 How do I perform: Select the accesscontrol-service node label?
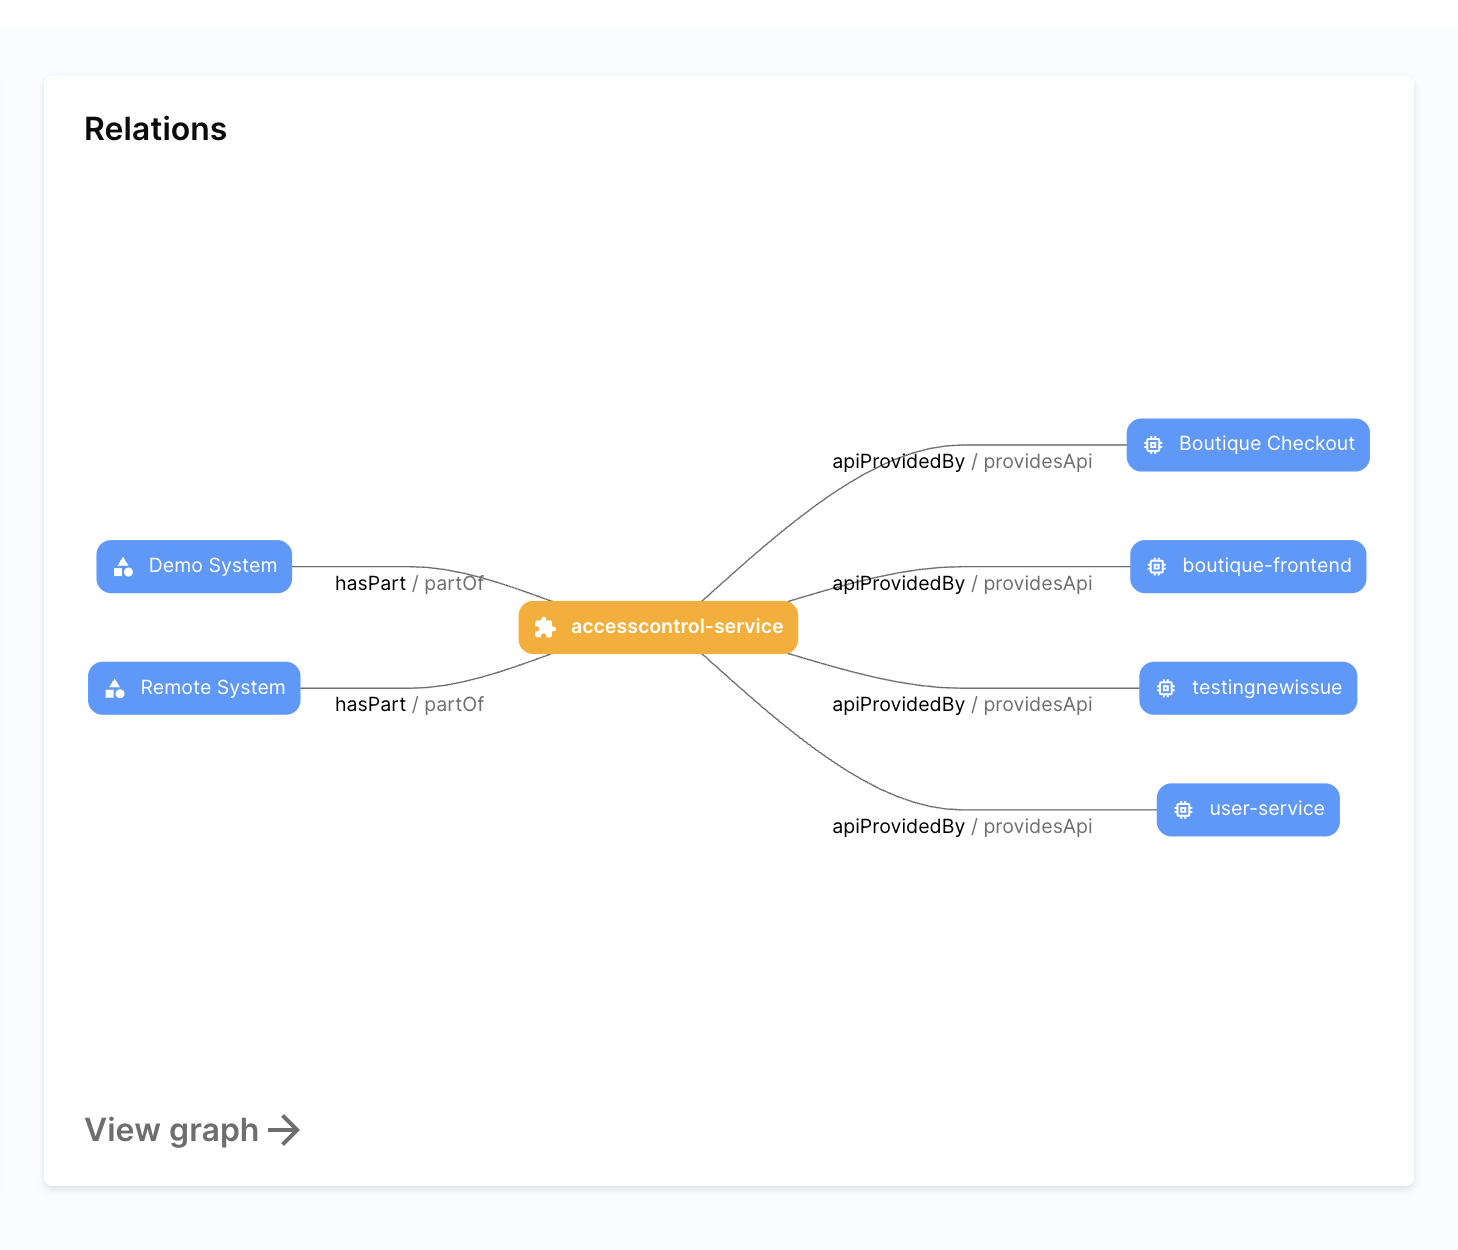[676, 627]
